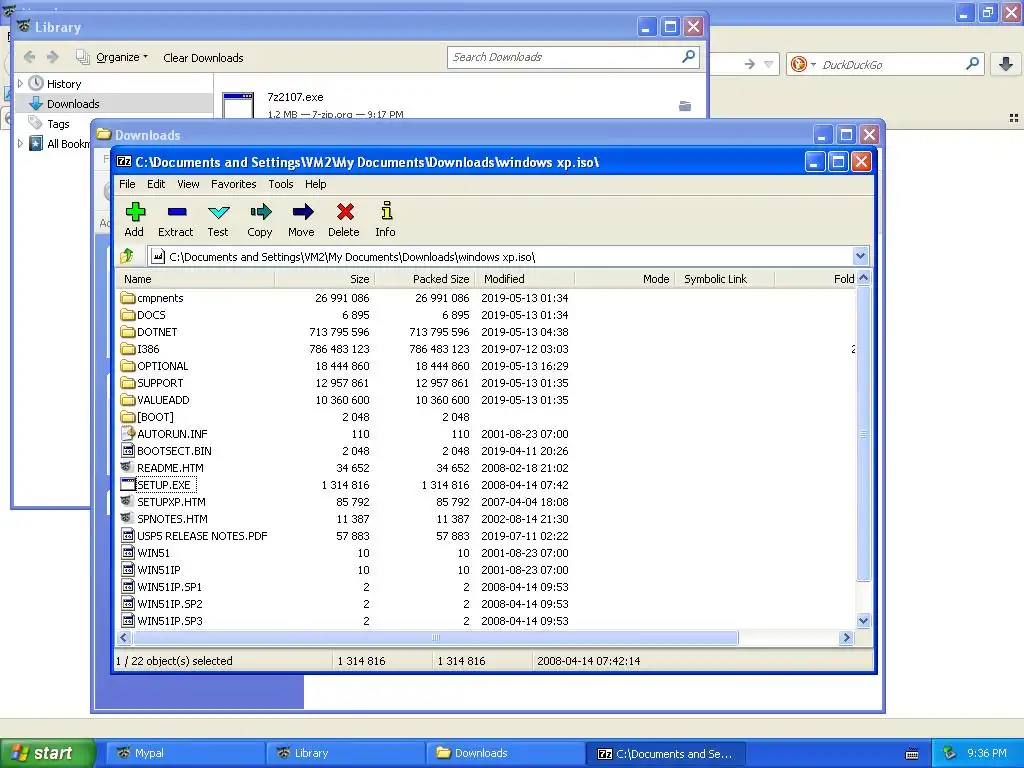The image size is (1024, 768).
Task: Switch to Downloads taskbar button
Action: tap(505, 753)
